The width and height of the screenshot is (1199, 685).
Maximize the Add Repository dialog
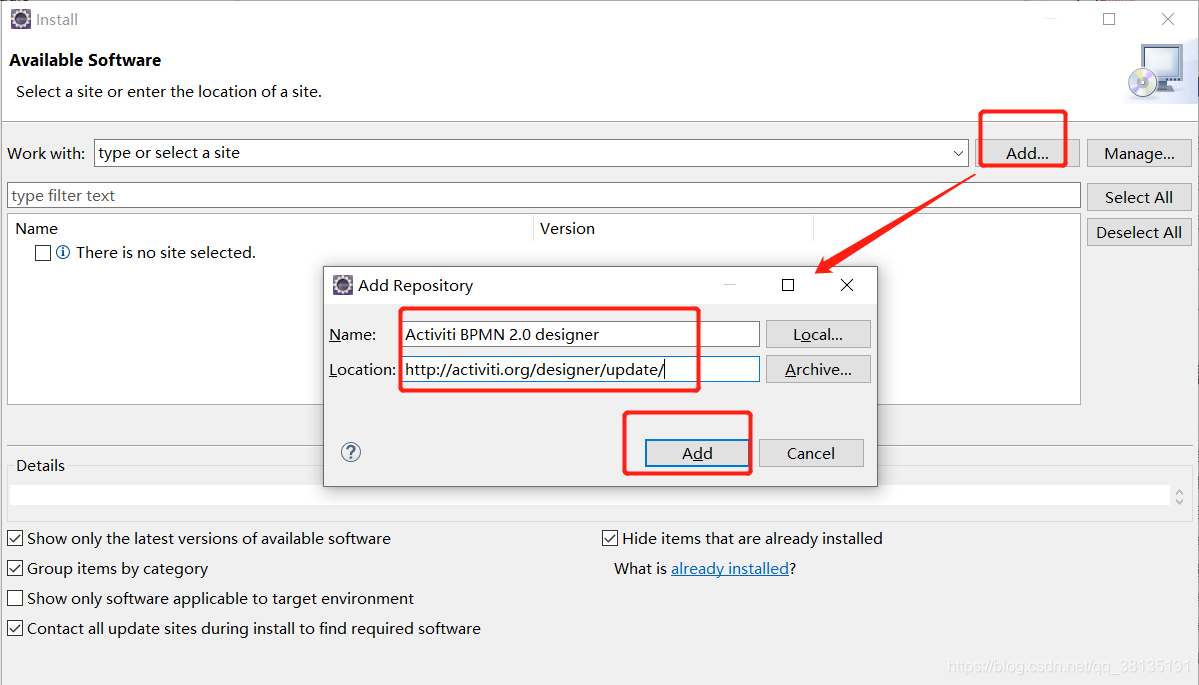pyautogui.click(x=788, y=285)
